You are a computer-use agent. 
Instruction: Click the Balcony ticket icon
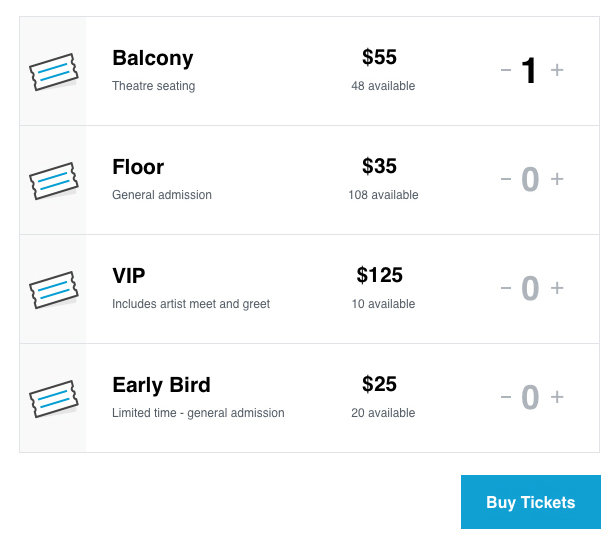54,72
